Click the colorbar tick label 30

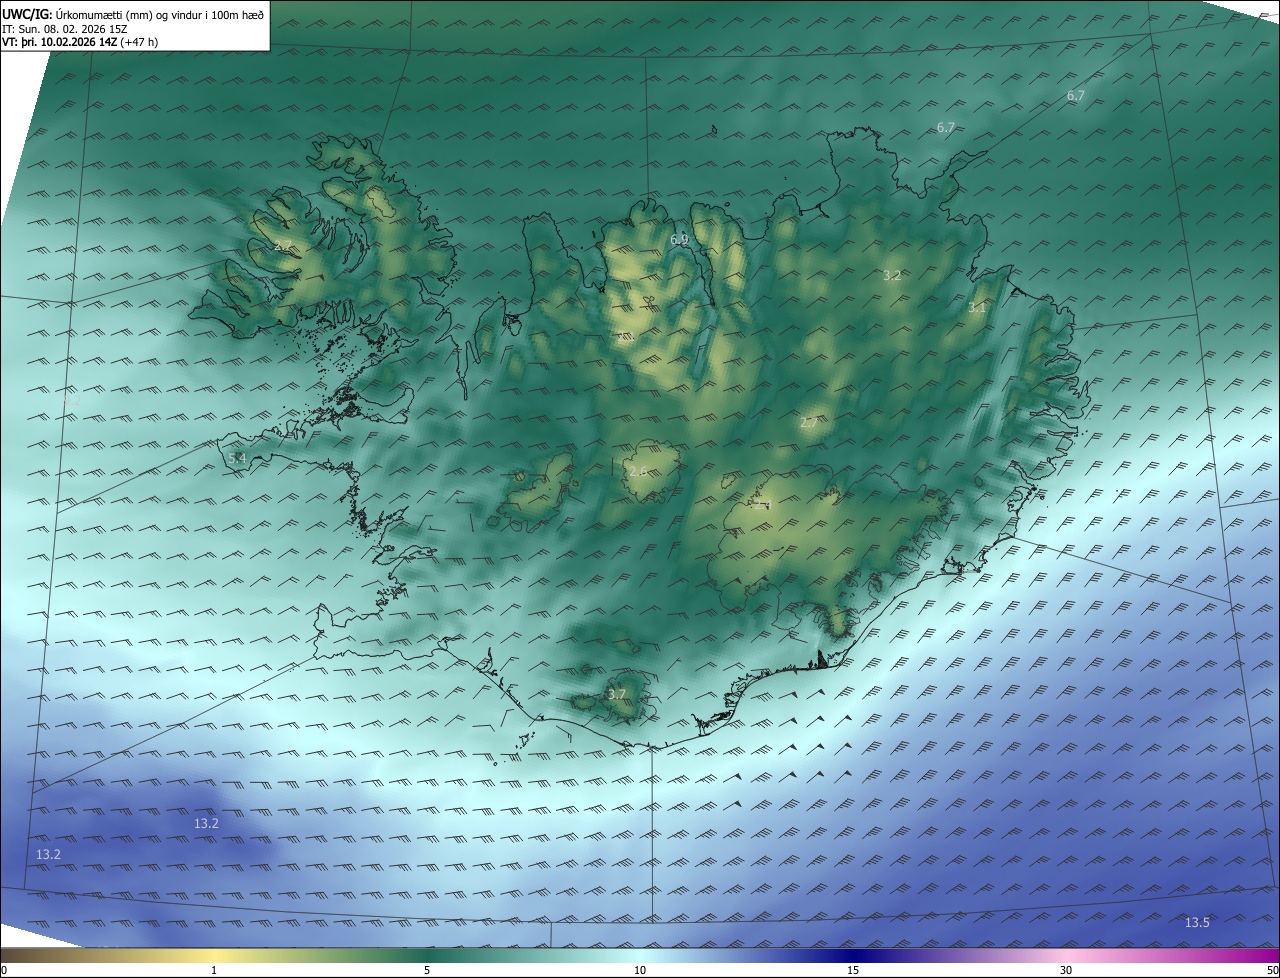[1066, 970]
